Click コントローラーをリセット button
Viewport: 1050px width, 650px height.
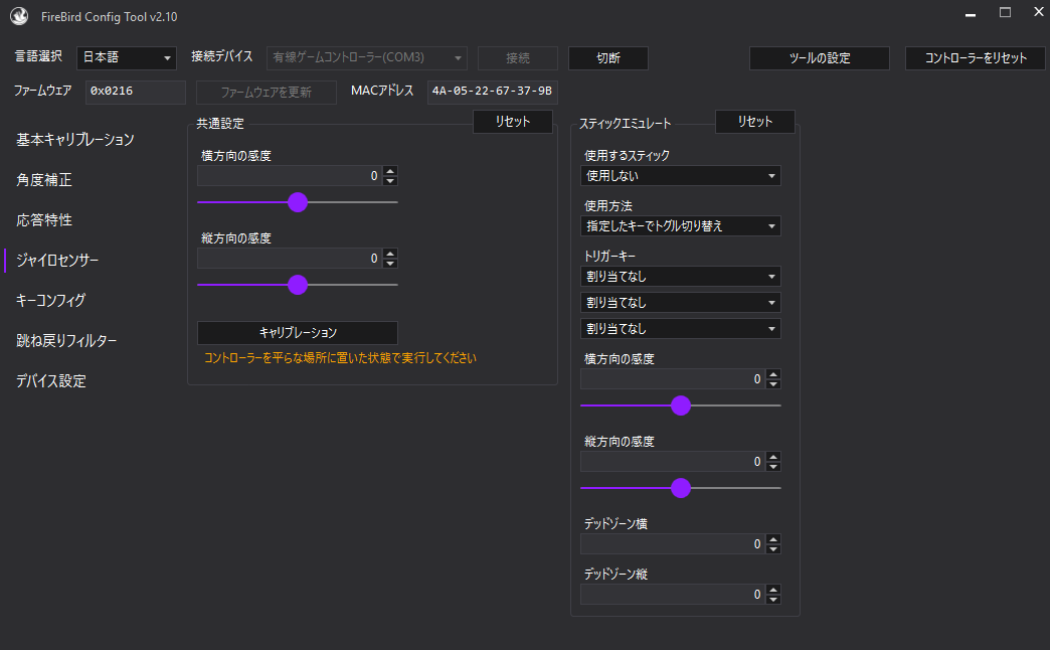coord(975,58)
